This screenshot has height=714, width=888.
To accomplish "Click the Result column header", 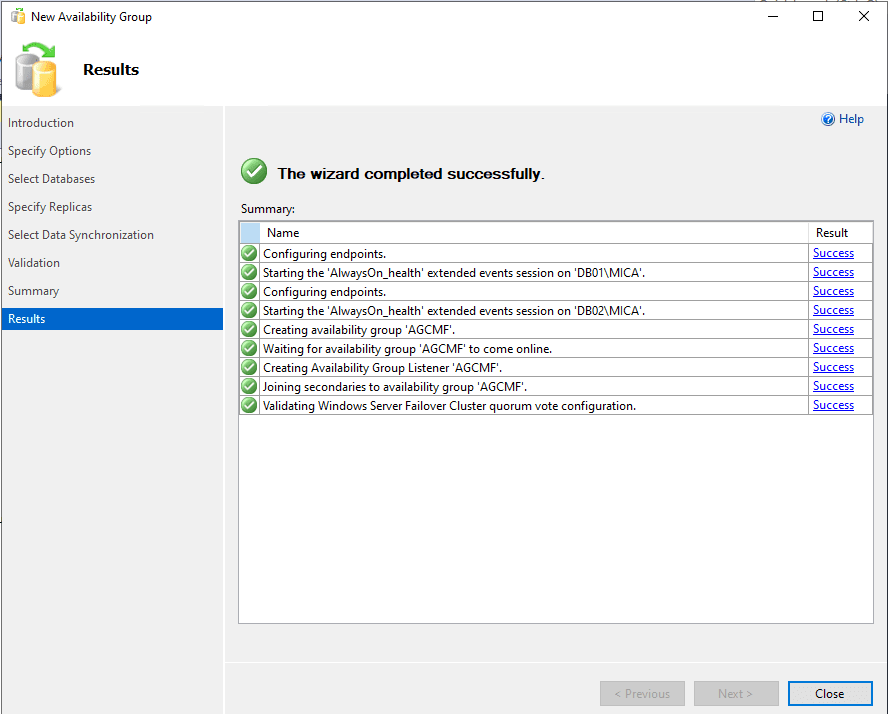I will pyautogui.click(x=832, y=233).
